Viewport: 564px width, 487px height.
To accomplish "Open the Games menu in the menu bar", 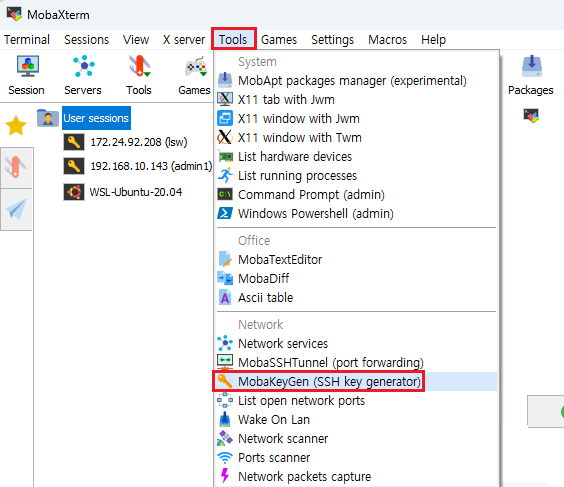I will pyautogui.click(x=279, y=40).
